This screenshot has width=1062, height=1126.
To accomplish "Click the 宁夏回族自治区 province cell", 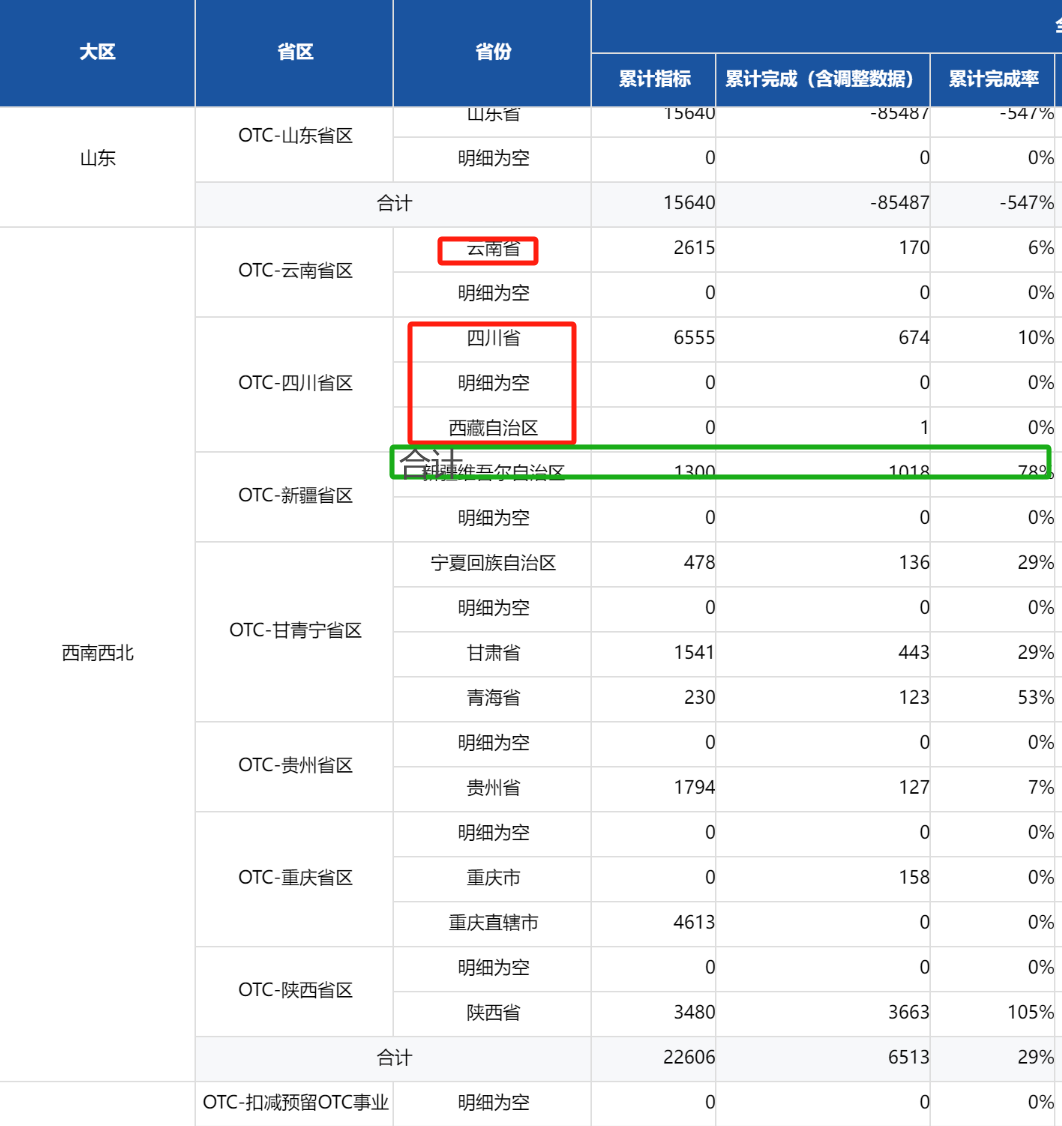I will pos(493,563).
